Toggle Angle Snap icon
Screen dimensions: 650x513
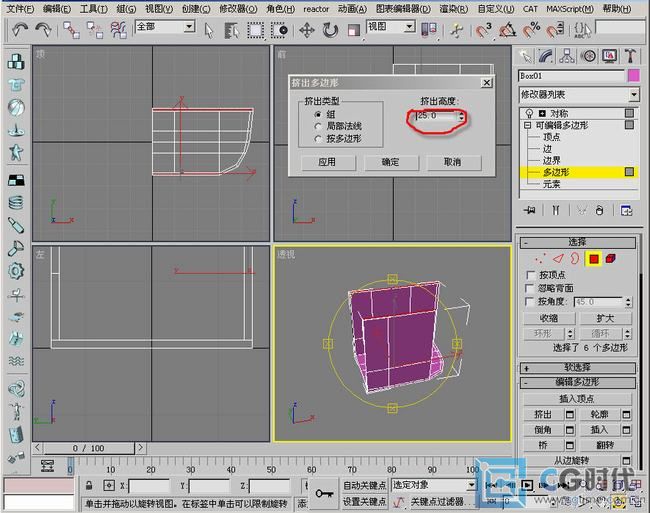pyautogui.click(x=507, y=30)
